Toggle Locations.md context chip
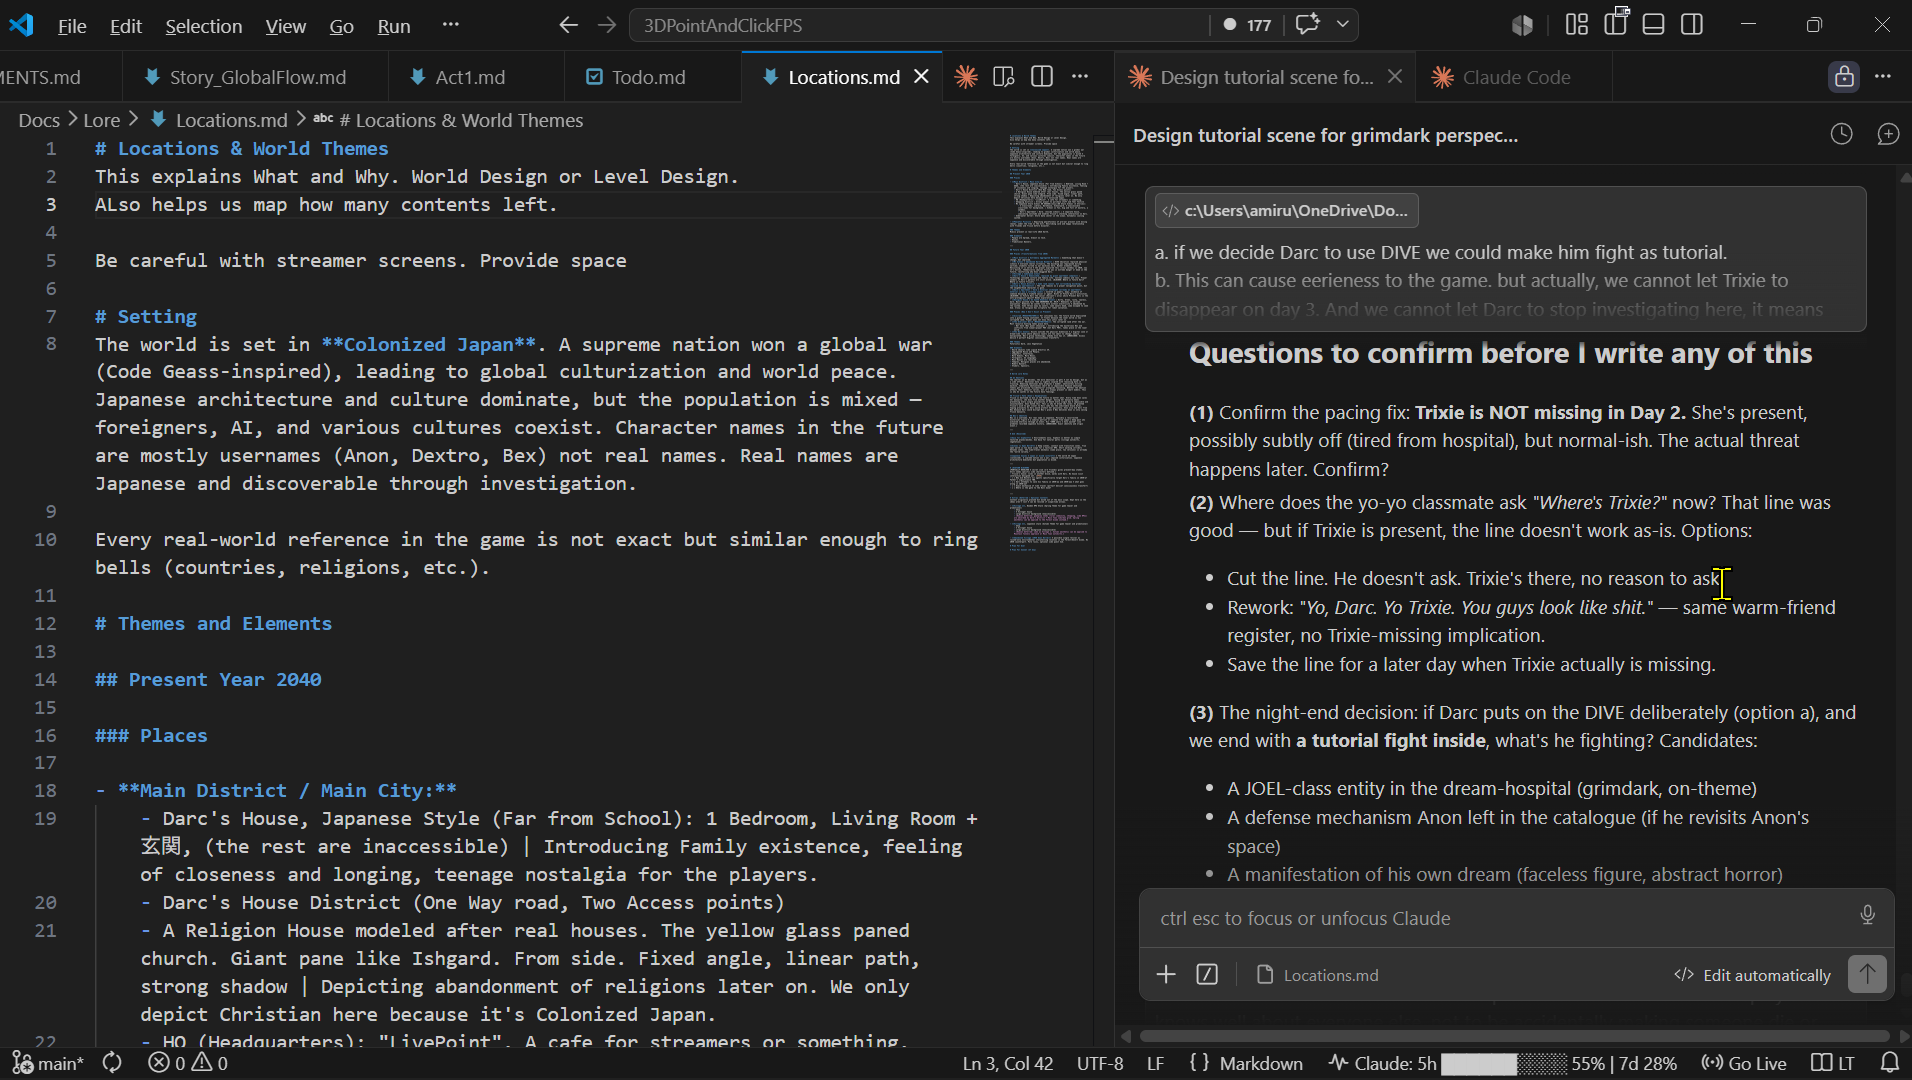This screenshot has height=1080, width=1912. click(x=1318, y=975)
